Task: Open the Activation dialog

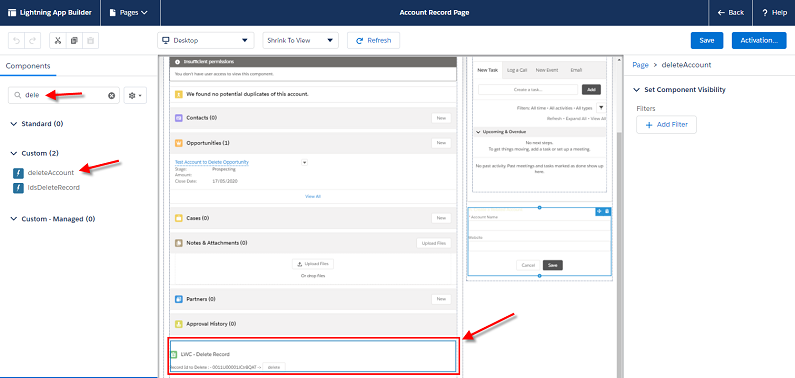Action: (x=759, y=41)
